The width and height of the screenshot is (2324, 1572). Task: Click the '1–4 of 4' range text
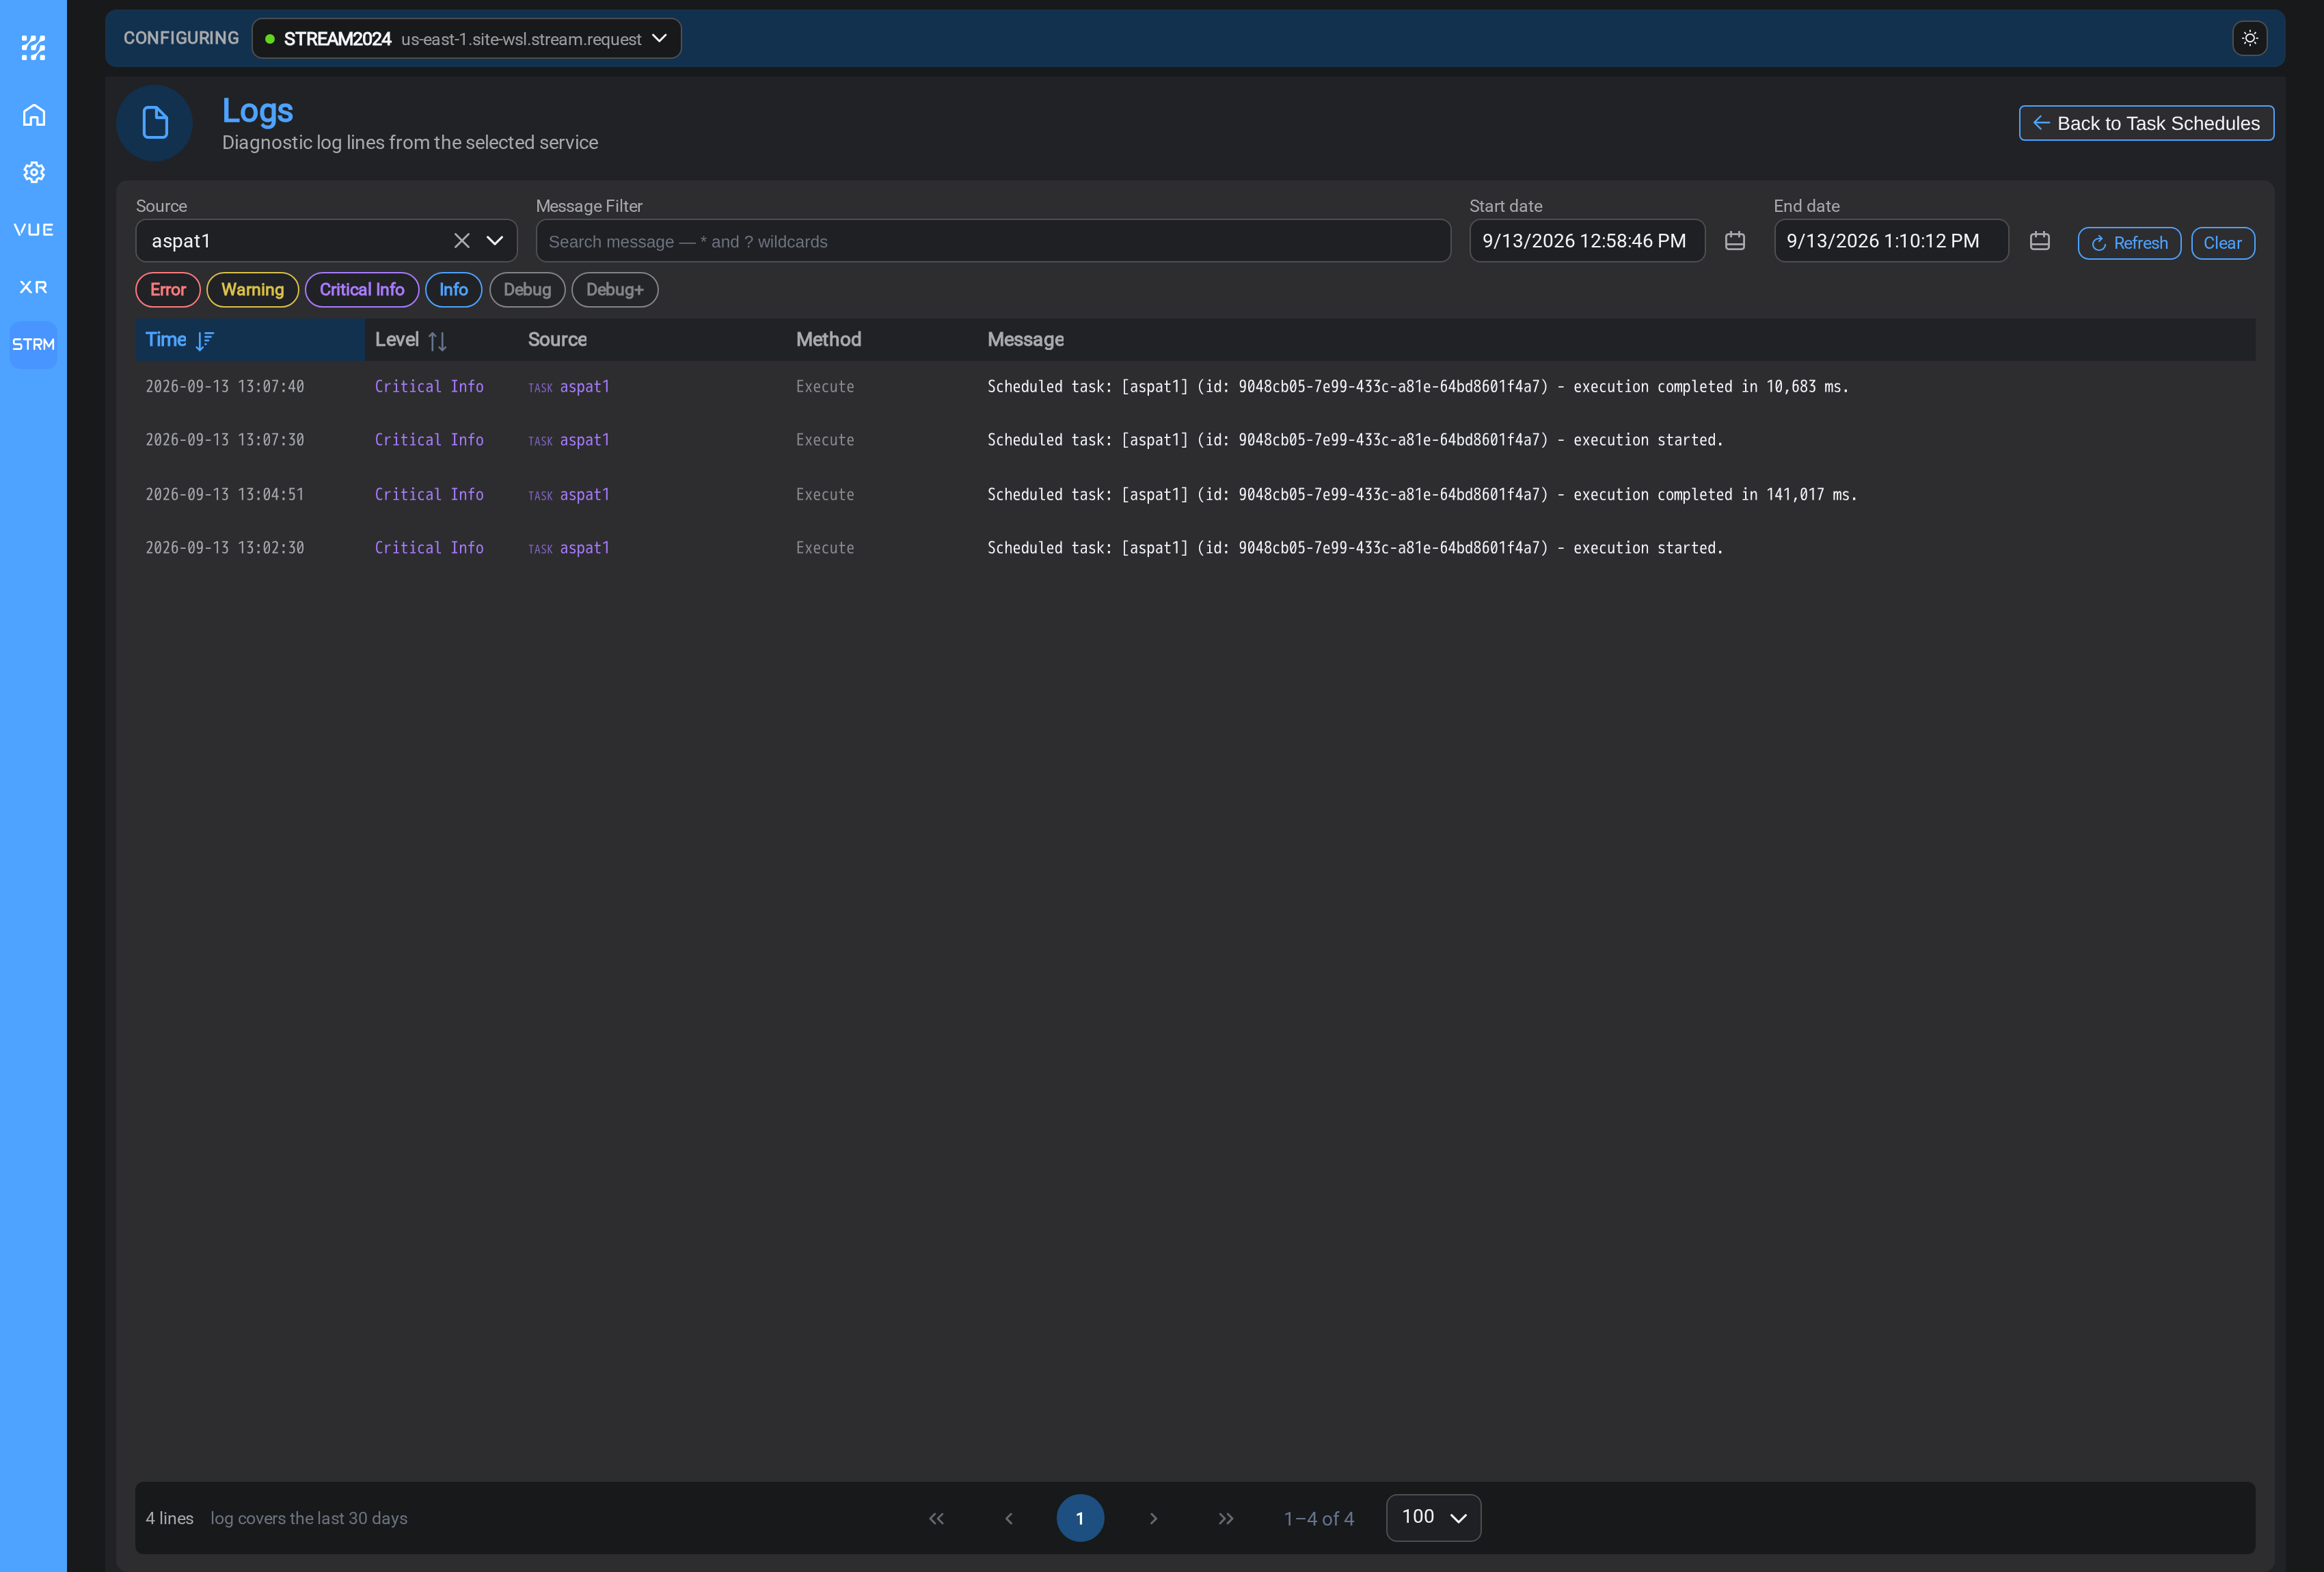pyautogui.click(x=1318, y=1518)
